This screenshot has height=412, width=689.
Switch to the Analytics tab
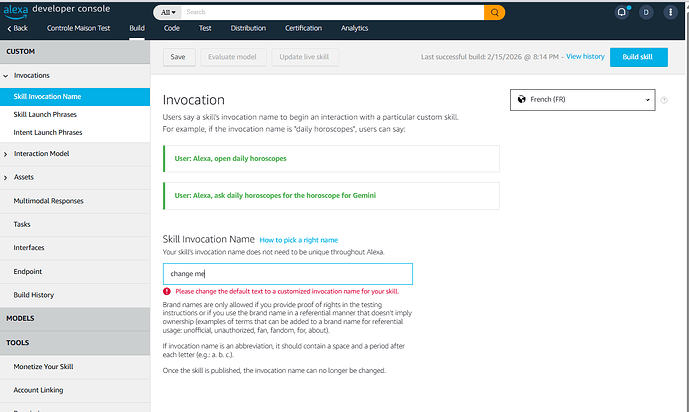coord(354,28)
